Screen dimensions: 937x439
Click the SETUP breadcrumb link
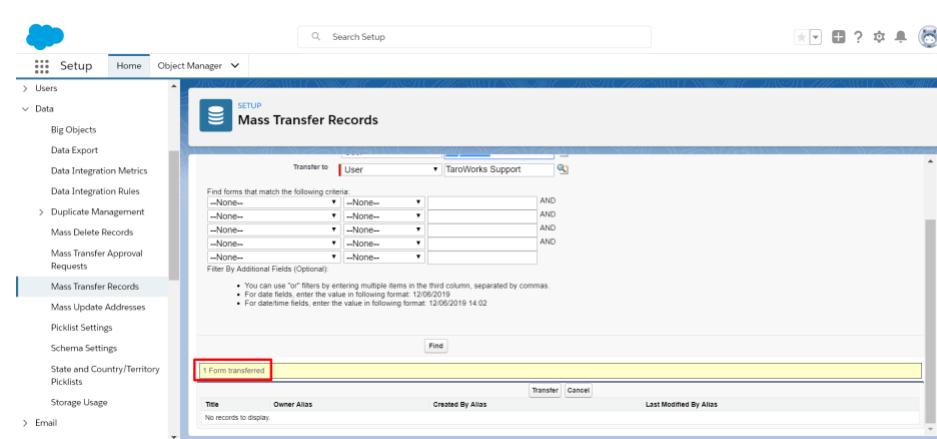click(x=249, y=106)
